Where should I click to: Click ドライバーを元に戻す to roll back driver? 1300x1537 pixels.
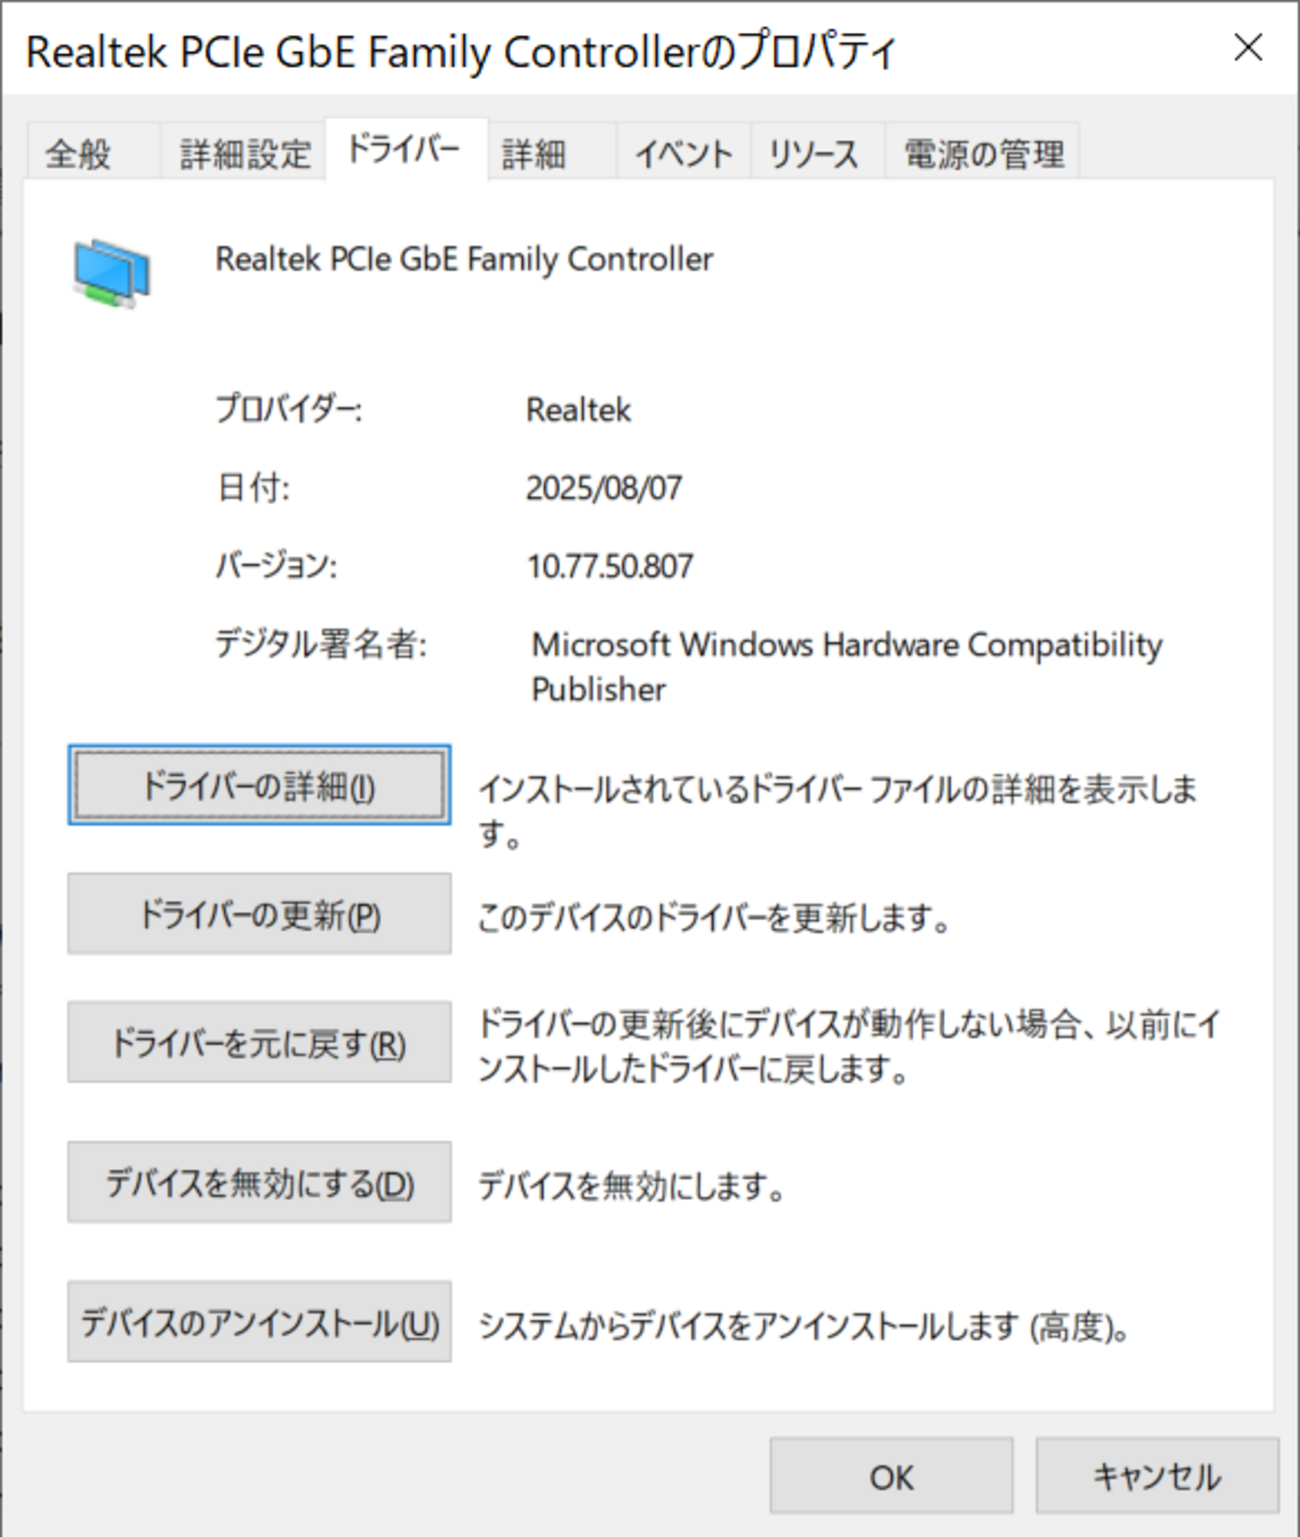258,1043
